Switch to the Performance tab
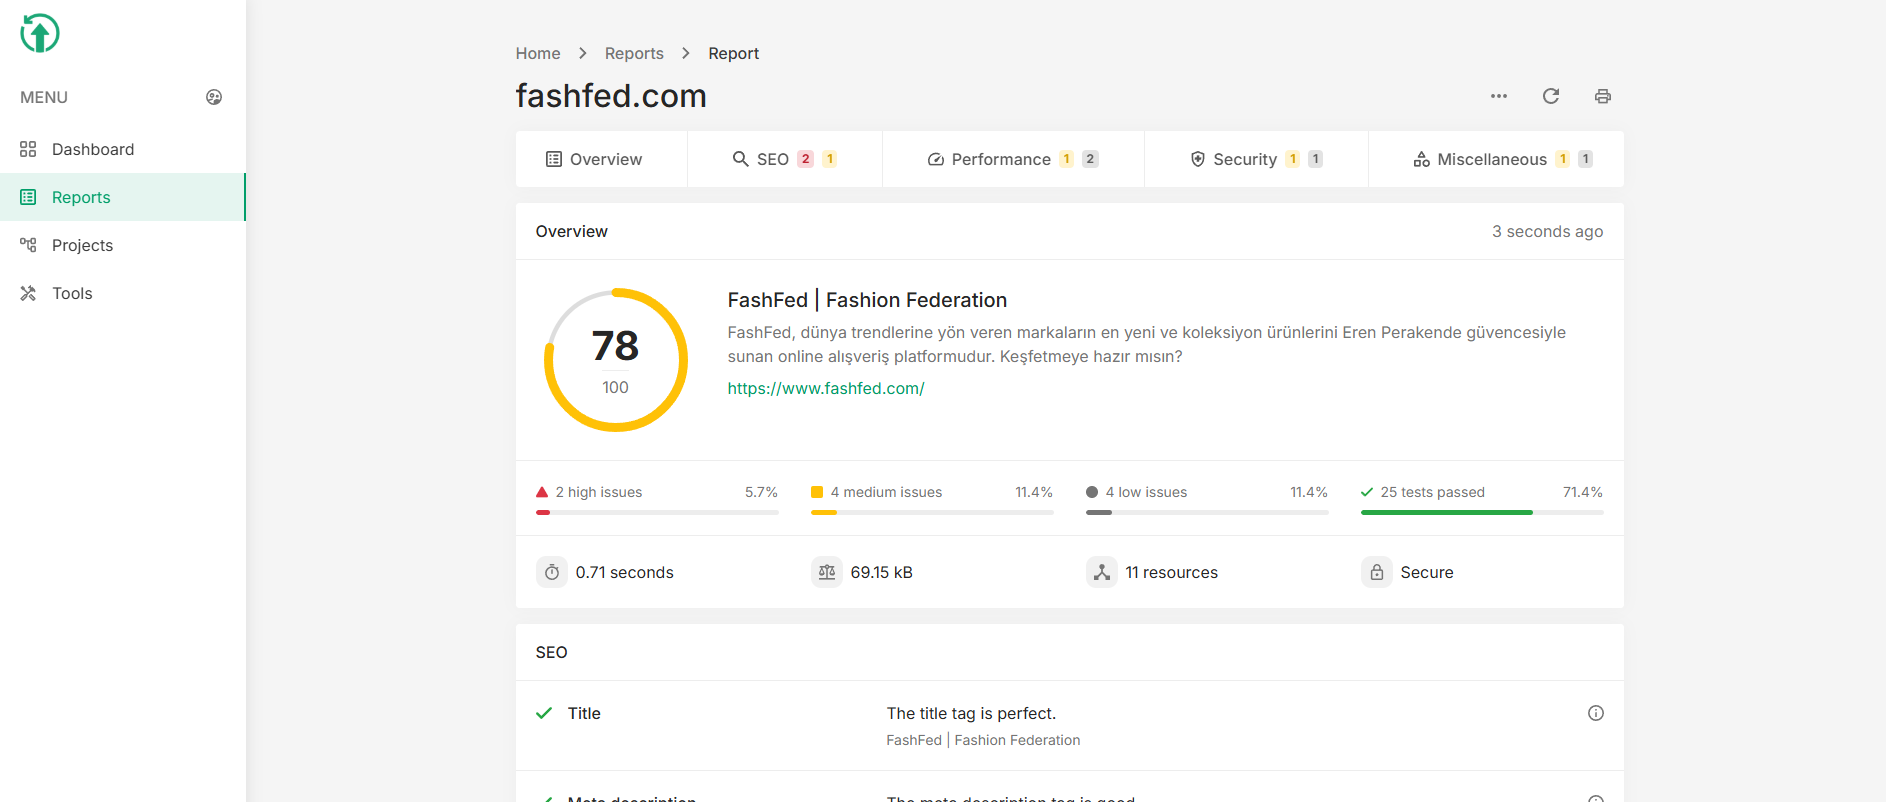Viewport: 1886px width, 802px height. [x=1013, y=159]
